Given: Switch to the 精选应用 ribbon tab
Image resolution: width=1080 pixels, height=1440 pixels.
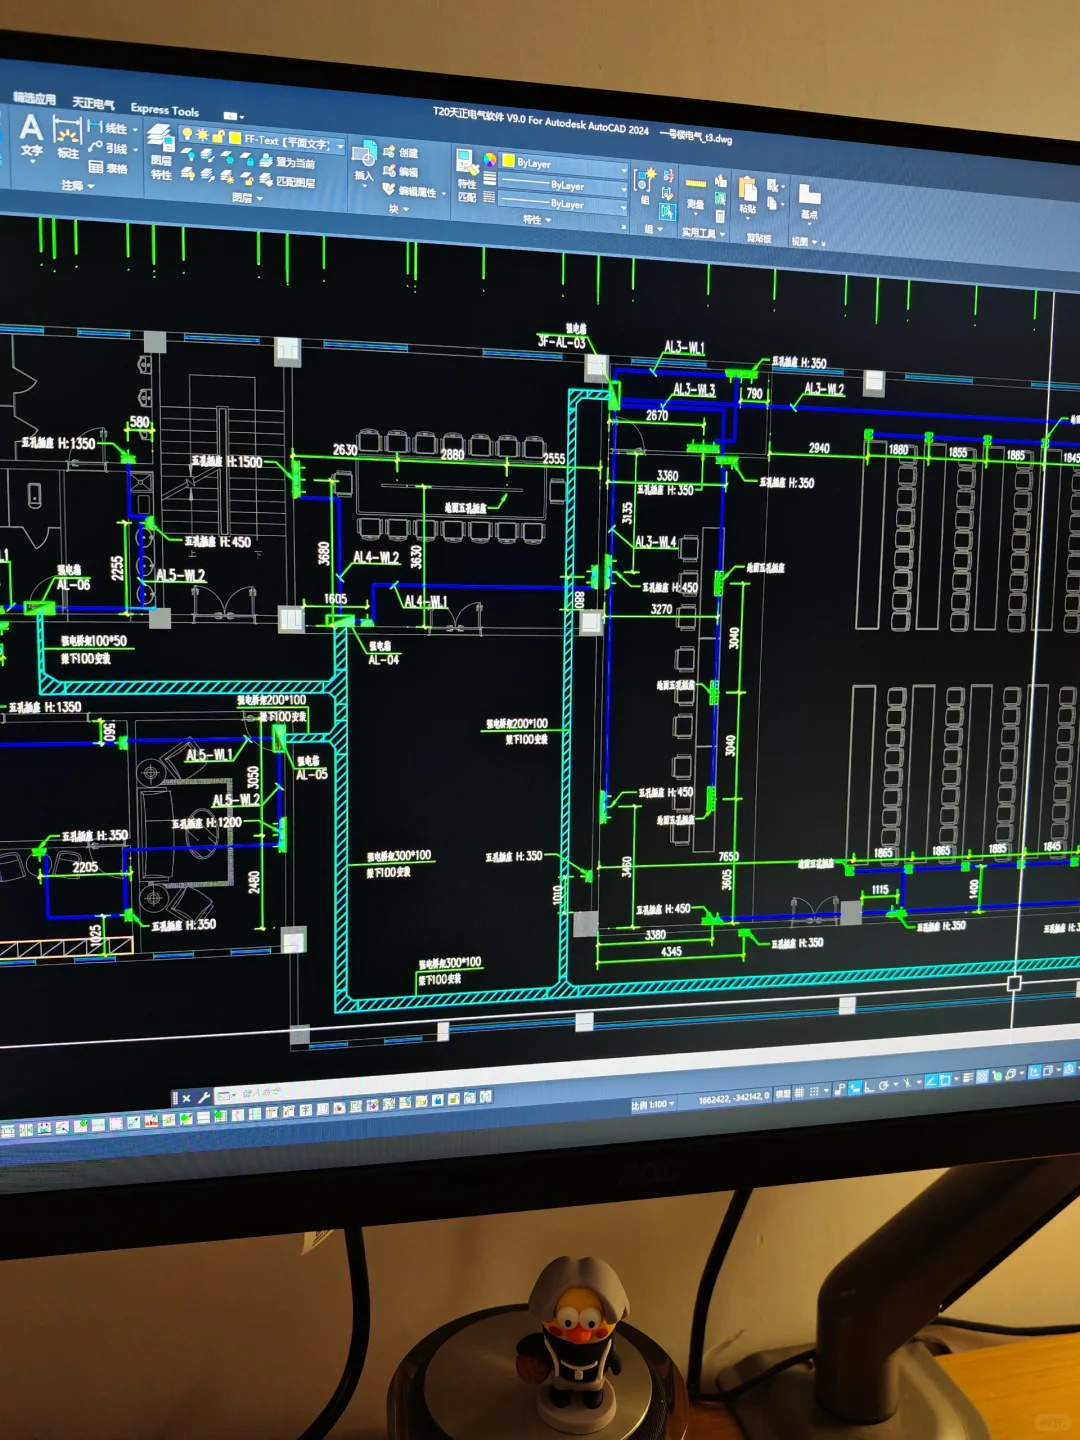Looking at the screenshot, I should tap(34, 97).
